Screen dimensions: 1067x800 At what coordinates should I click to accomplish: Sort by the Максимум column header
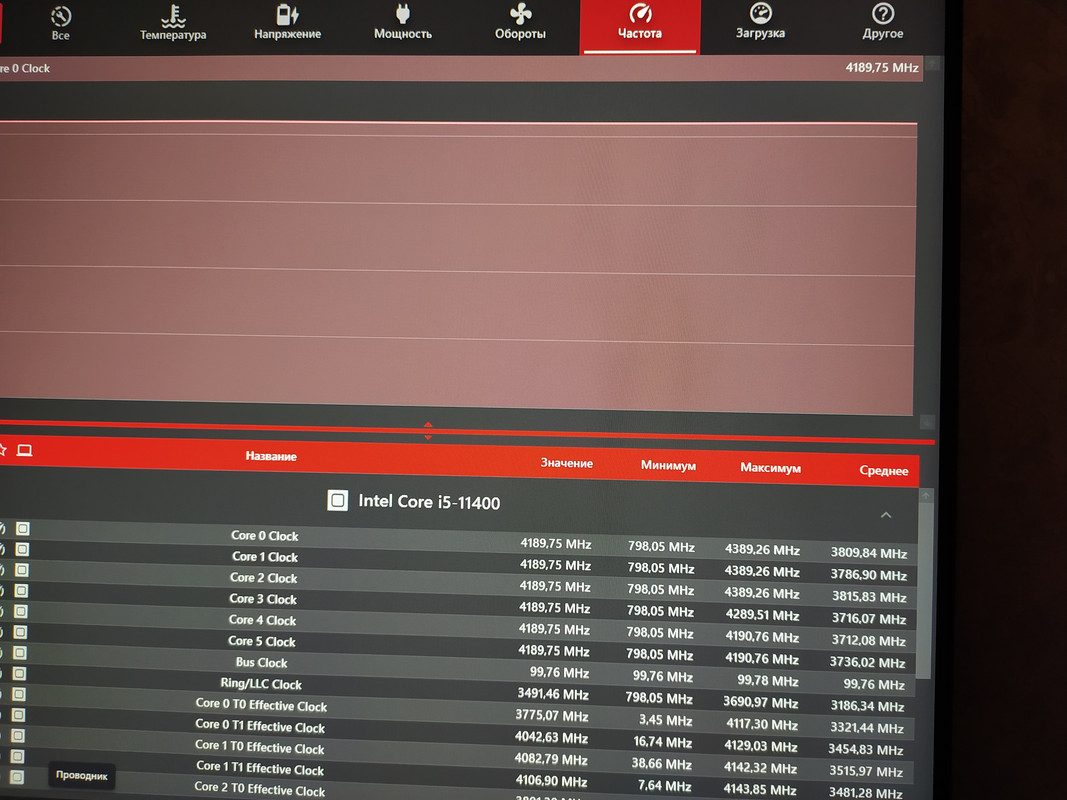pos(770,468)
